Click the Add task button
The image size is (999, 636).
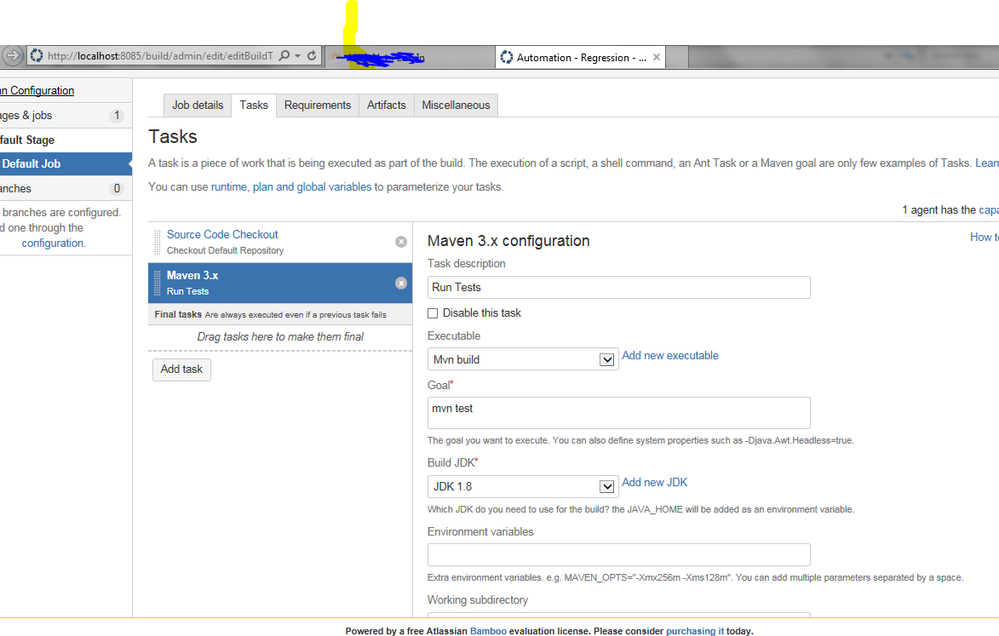click(x=182, y=369)
